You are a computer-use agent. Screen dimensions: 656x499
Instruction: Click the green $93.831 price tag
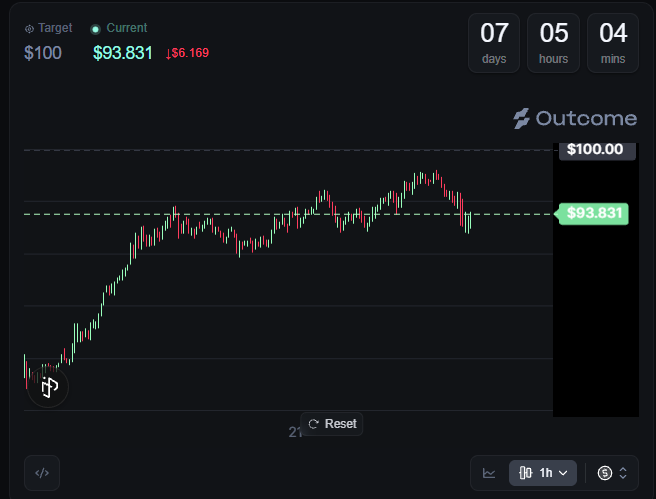pyautogui.click(x=593, y=214)
